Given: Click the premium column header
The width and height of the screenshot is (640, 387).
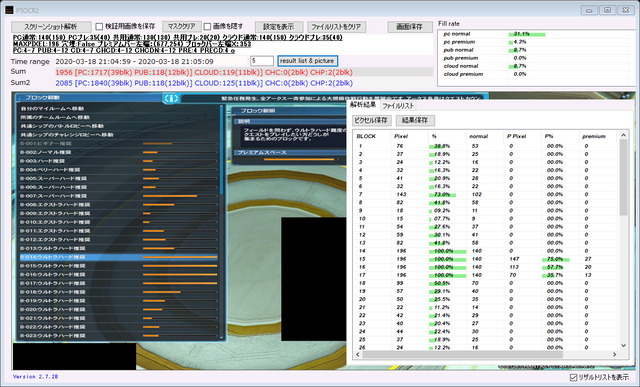Looking at the screenshot, I should (x=594, y=136).
